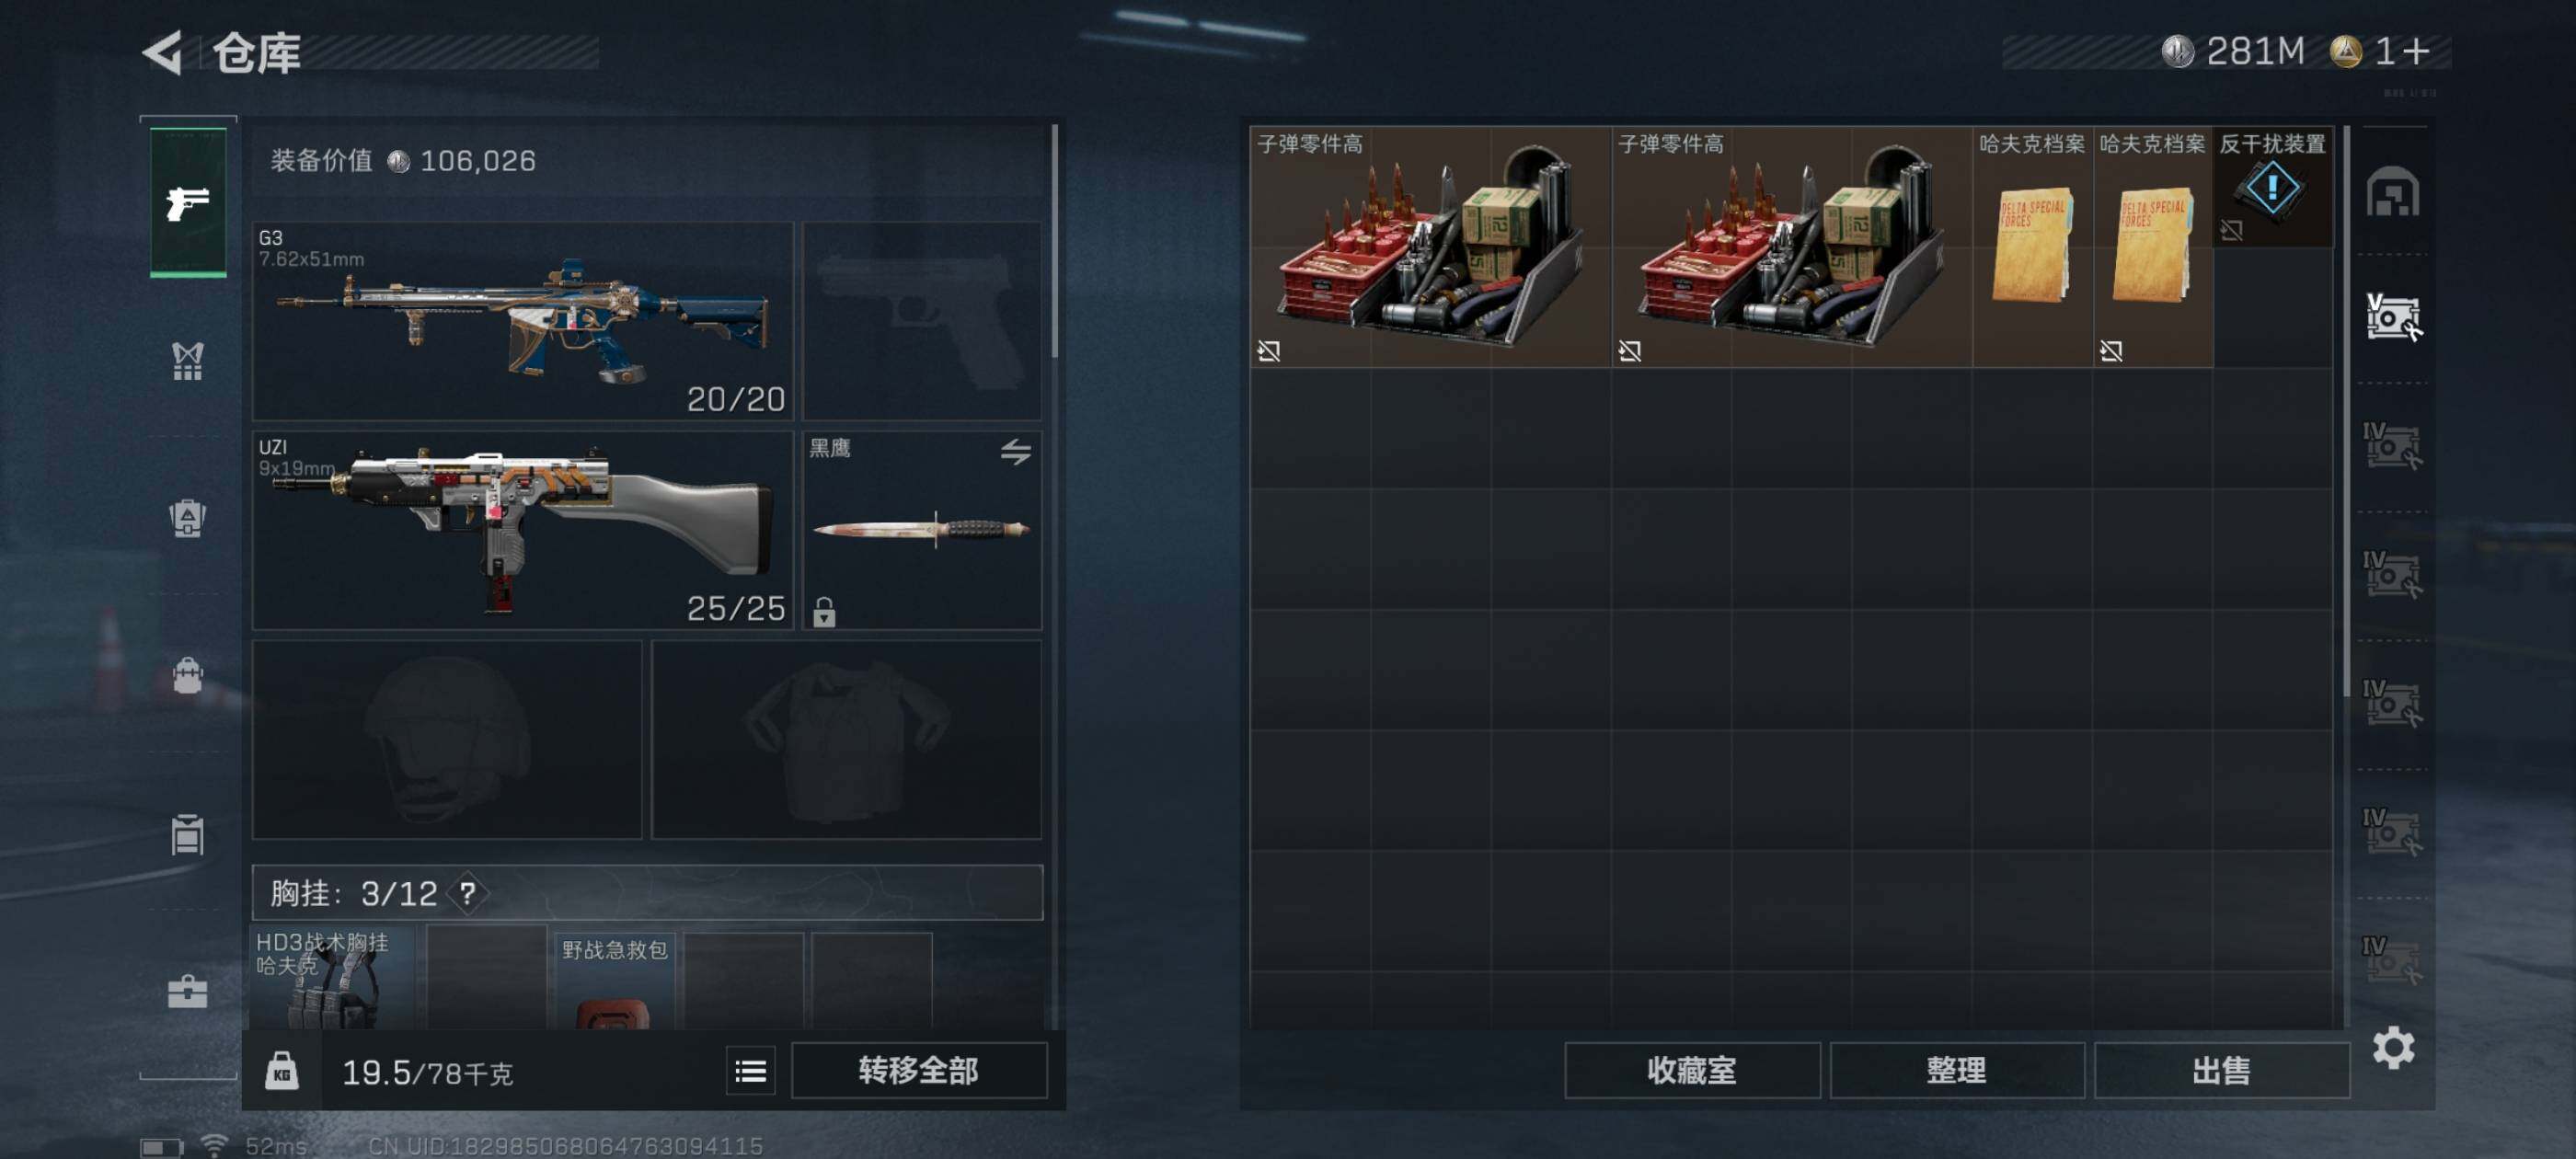Click the 出售 button

coord(2222,1071)
